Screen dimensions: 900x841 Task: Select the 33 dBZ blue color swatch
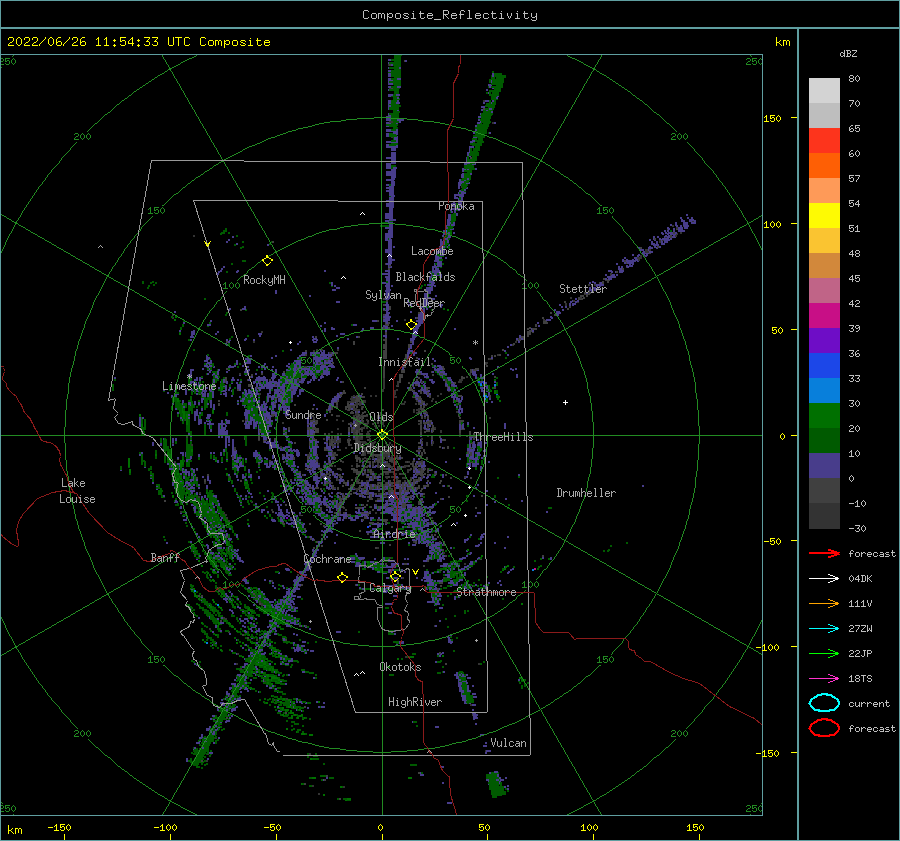(x=824, y=390)
